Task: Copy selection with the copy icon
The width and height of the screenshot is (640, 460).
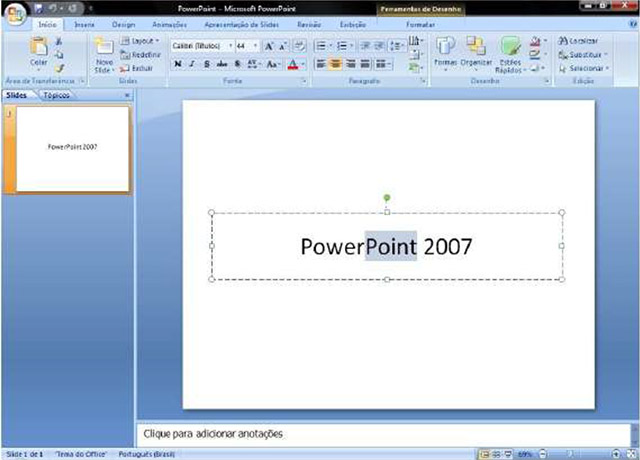Action: pyautogui.click(x=59, y=55)
